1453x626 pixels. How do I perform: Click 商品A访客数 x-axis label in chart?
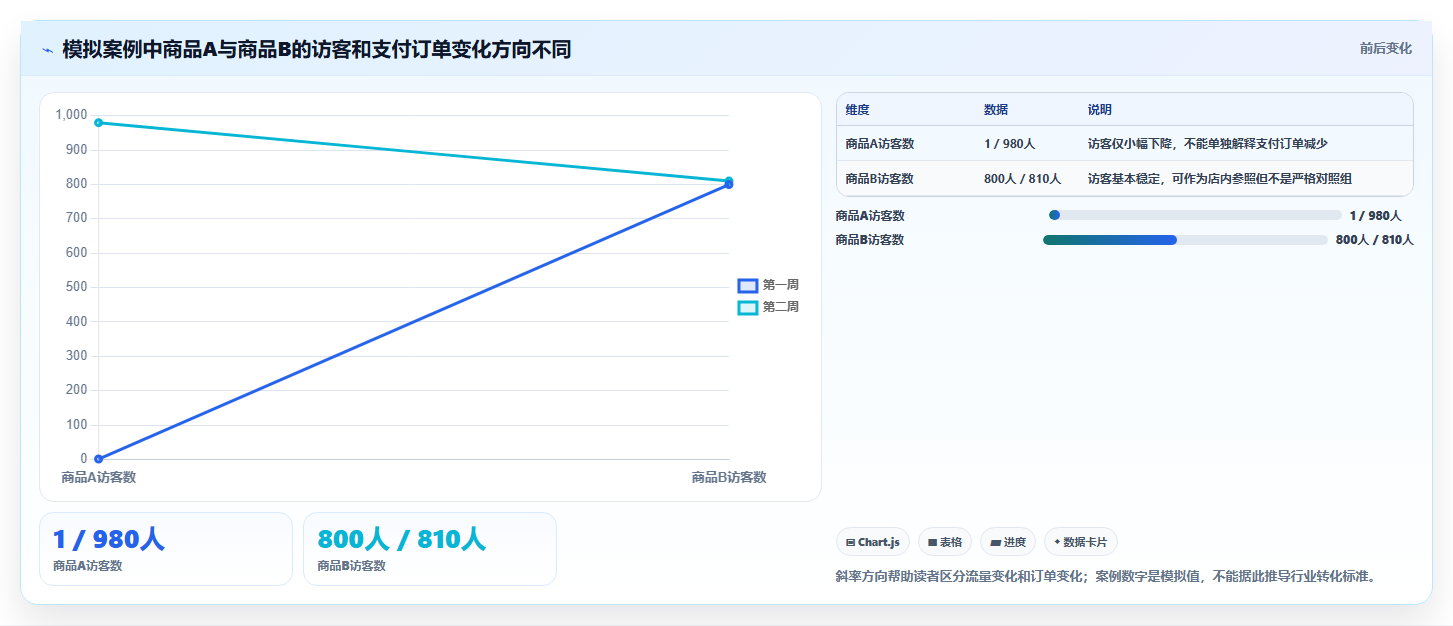pos(99,477)
